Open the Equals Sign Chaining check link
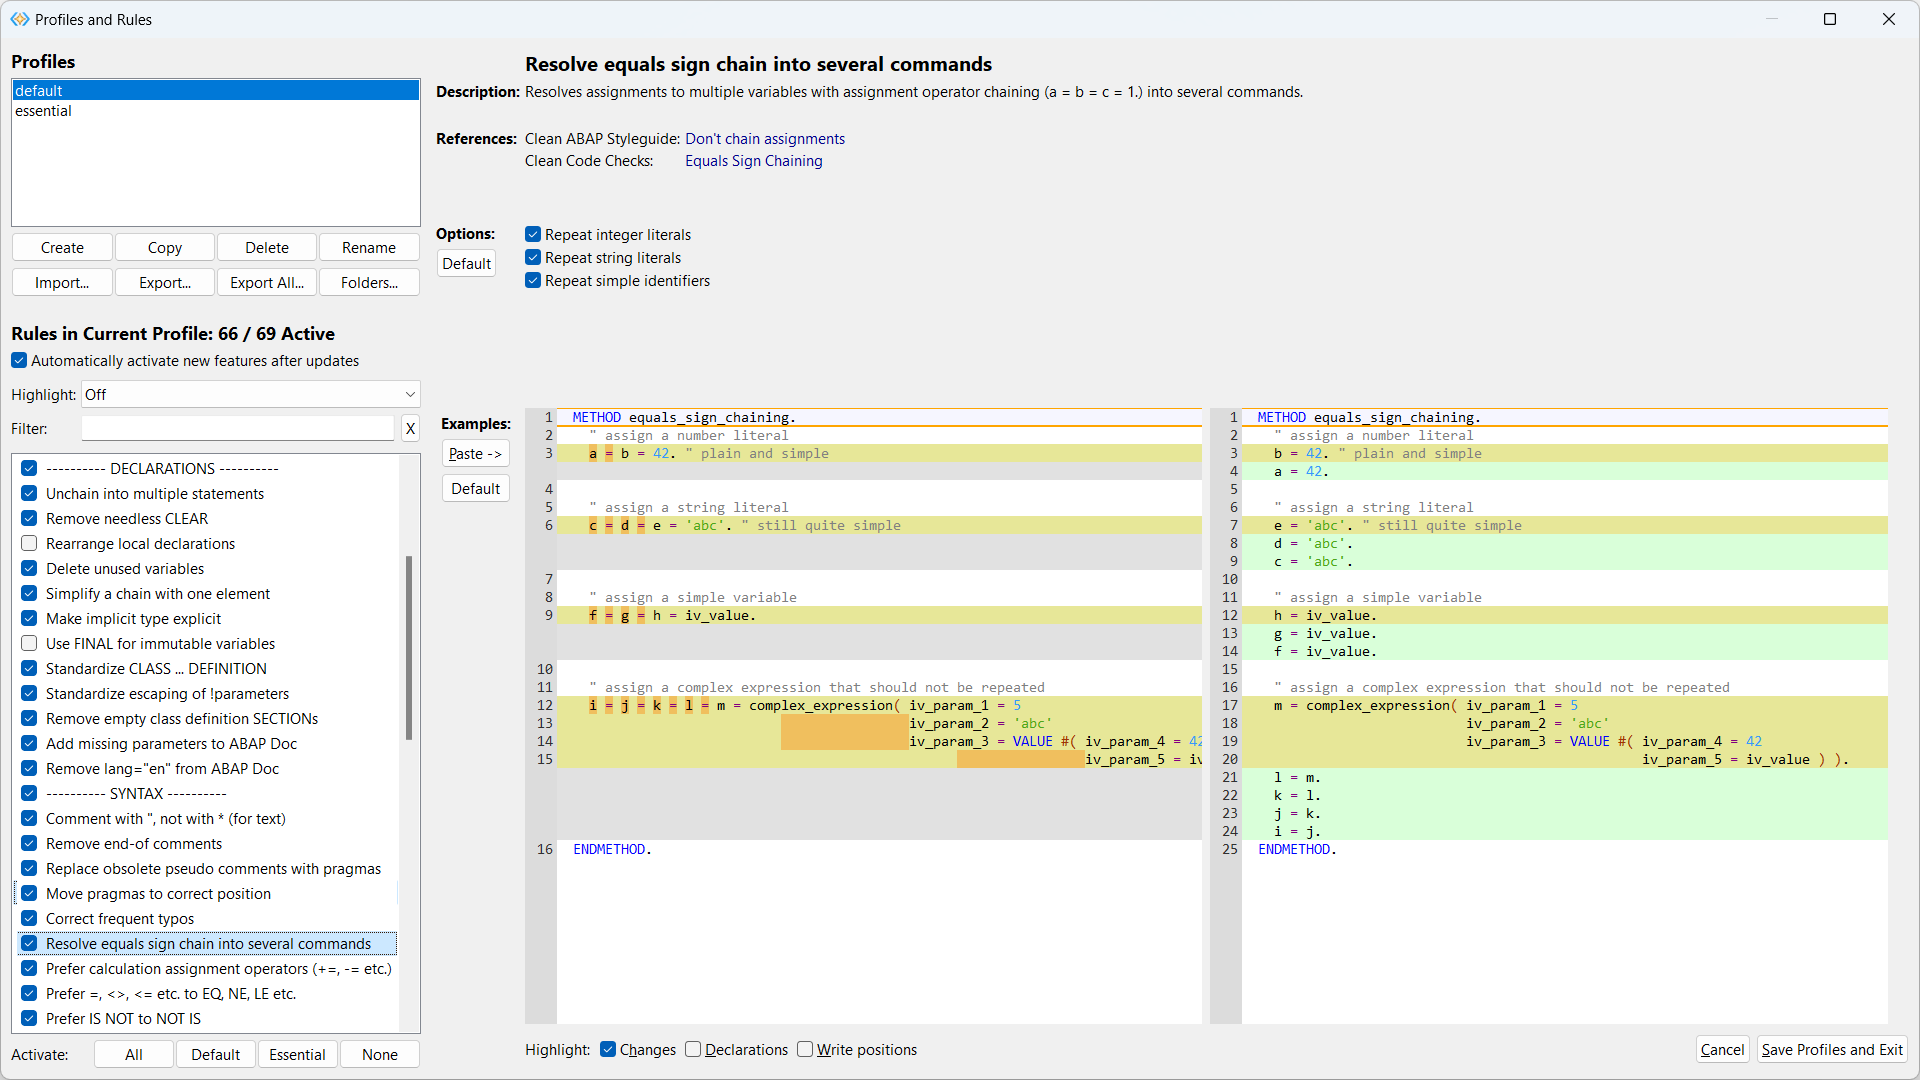Image resolution: width=1920 pixels, height=1080 pixels. click(x=754, y=160)
